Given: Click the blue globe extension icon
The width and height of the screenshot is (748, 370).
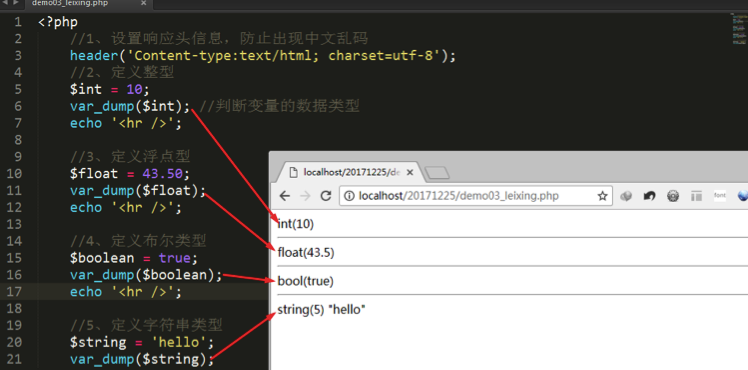Looking at the screenshot, I should tap(743, 196).
